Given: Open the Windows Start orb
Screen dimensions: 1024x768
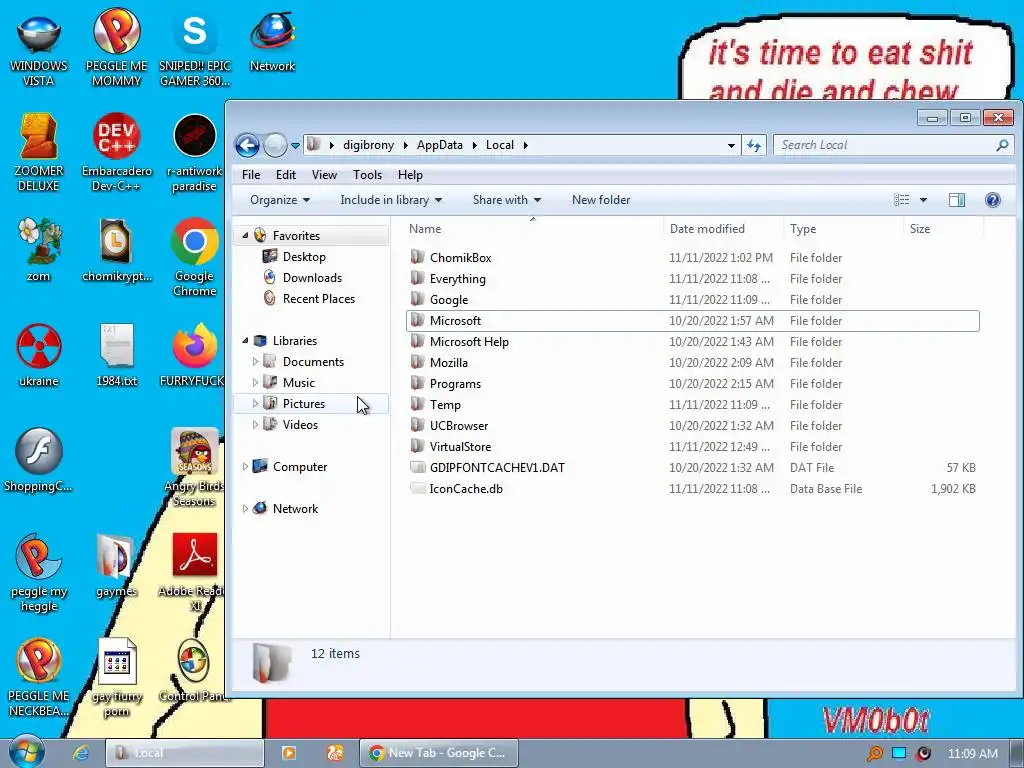Looking at the screenshot, I should (x=26, y=752).
